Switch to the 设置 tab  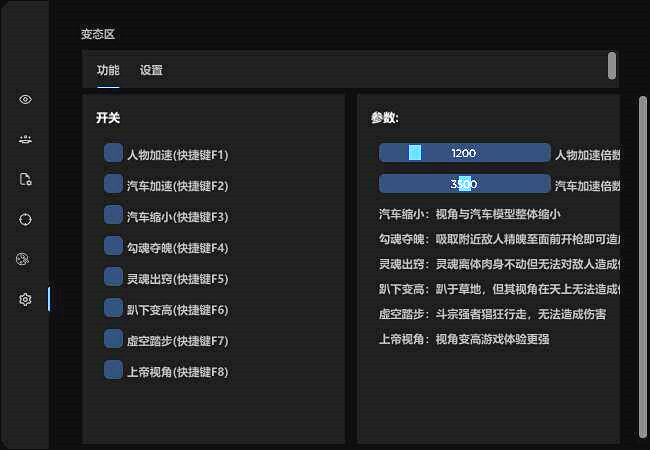[151, 70]
